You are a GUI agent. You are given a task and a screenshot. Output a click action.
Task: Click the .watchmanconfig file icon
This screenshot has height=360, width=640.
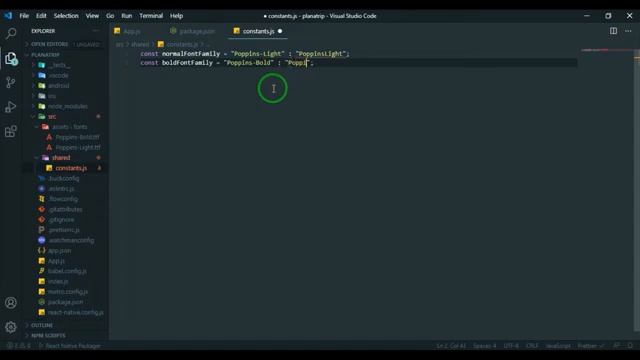point(42,240)
